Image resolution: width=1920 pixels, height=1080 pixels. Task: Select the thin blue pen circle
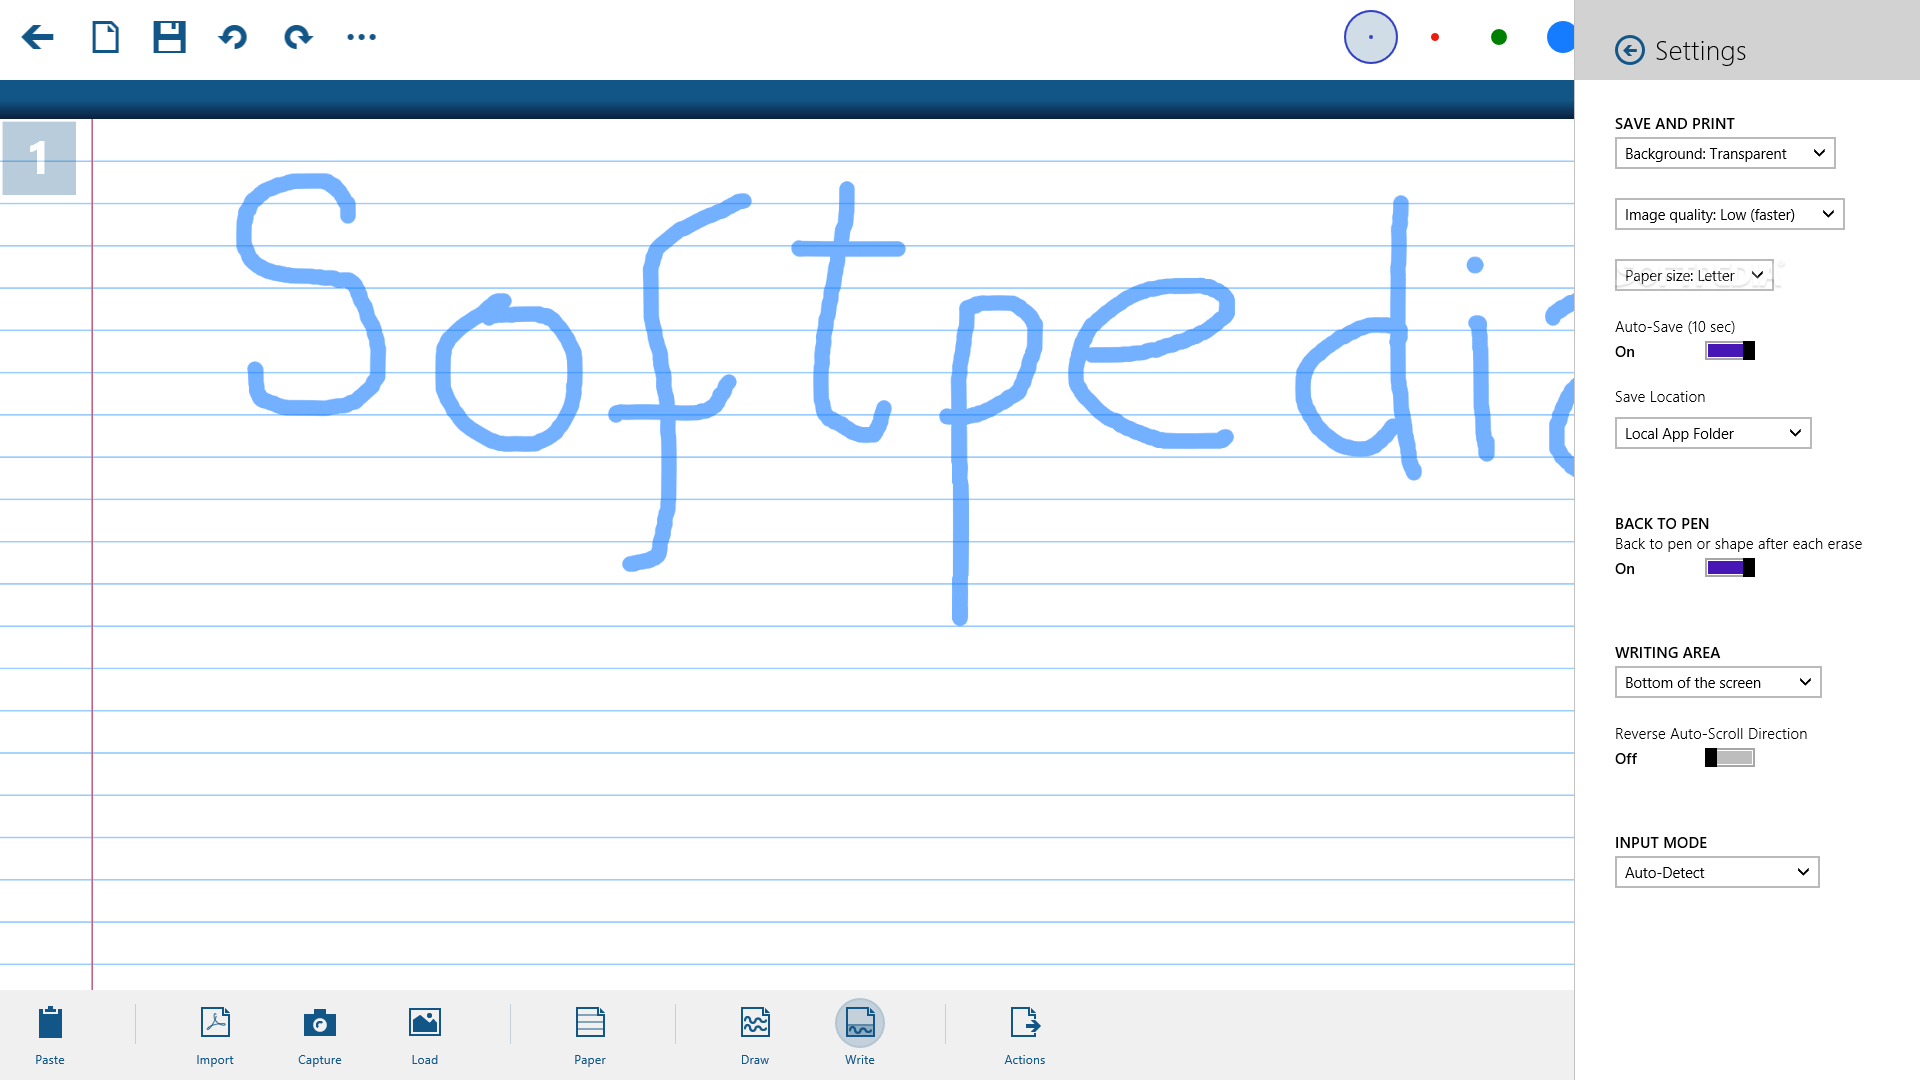click(x=1370, y=37)
